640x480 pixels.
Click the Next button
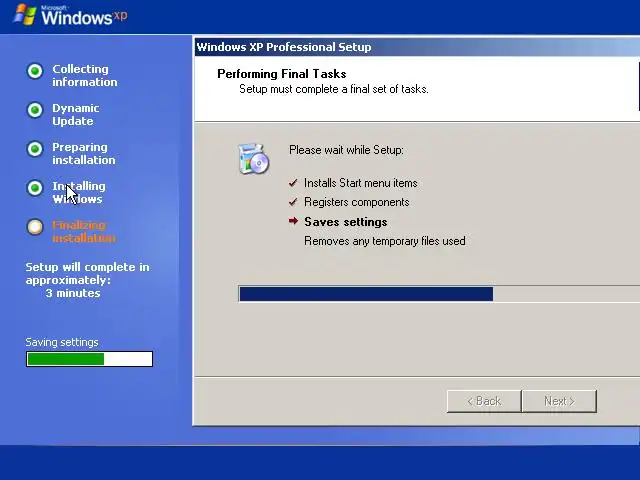[x=559, y=401]
